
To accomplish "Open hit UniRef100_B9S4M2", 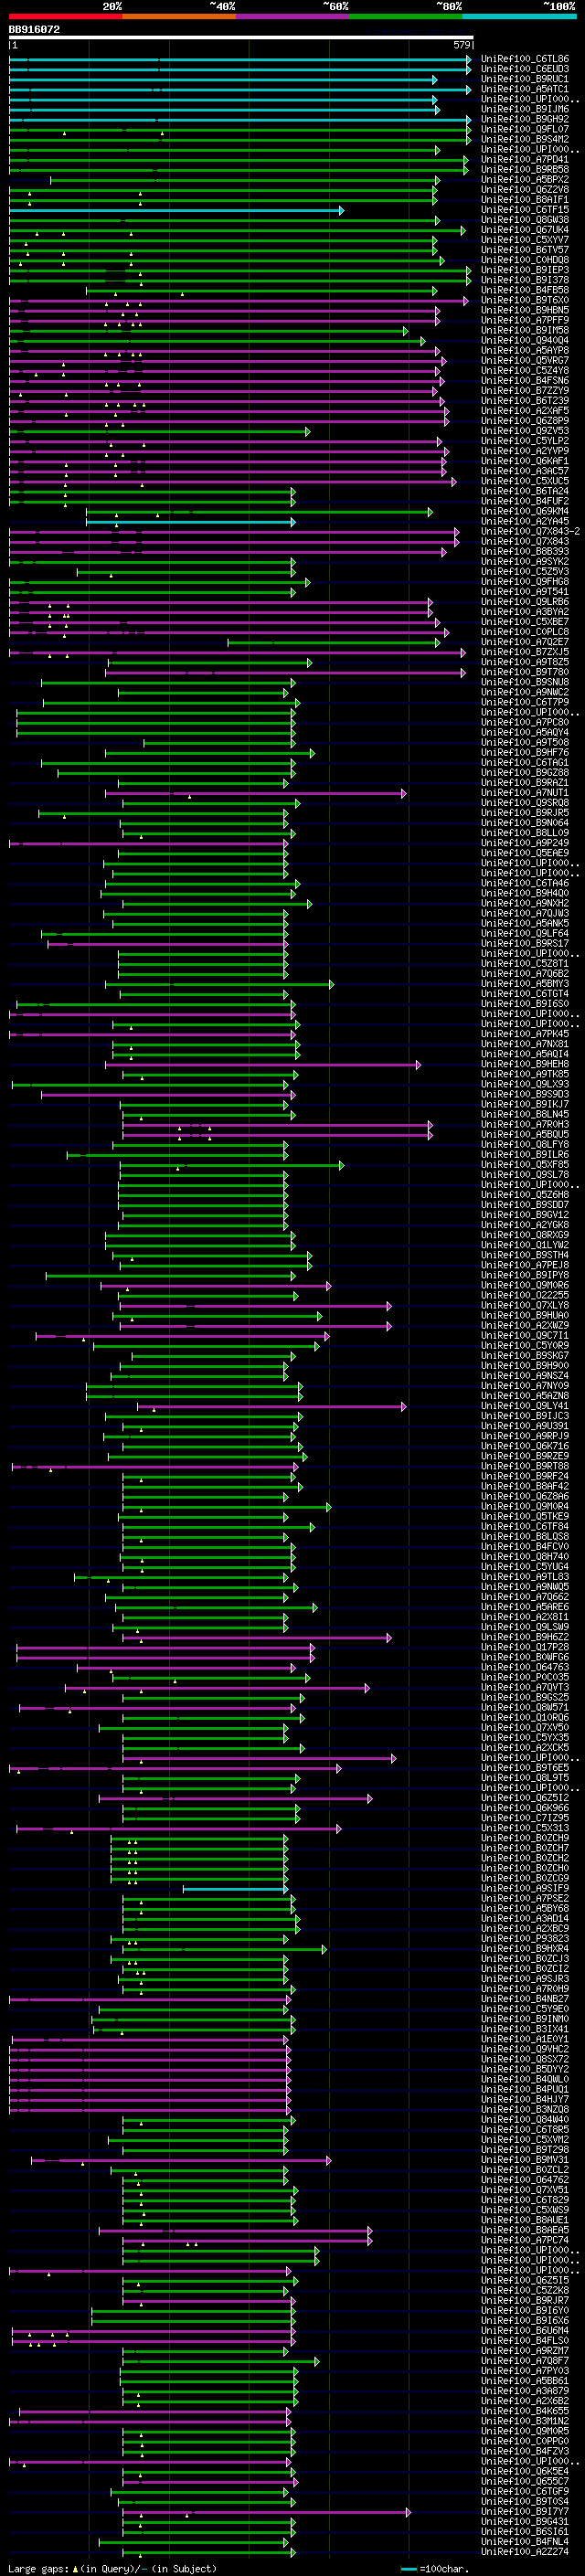I will 525,139.
